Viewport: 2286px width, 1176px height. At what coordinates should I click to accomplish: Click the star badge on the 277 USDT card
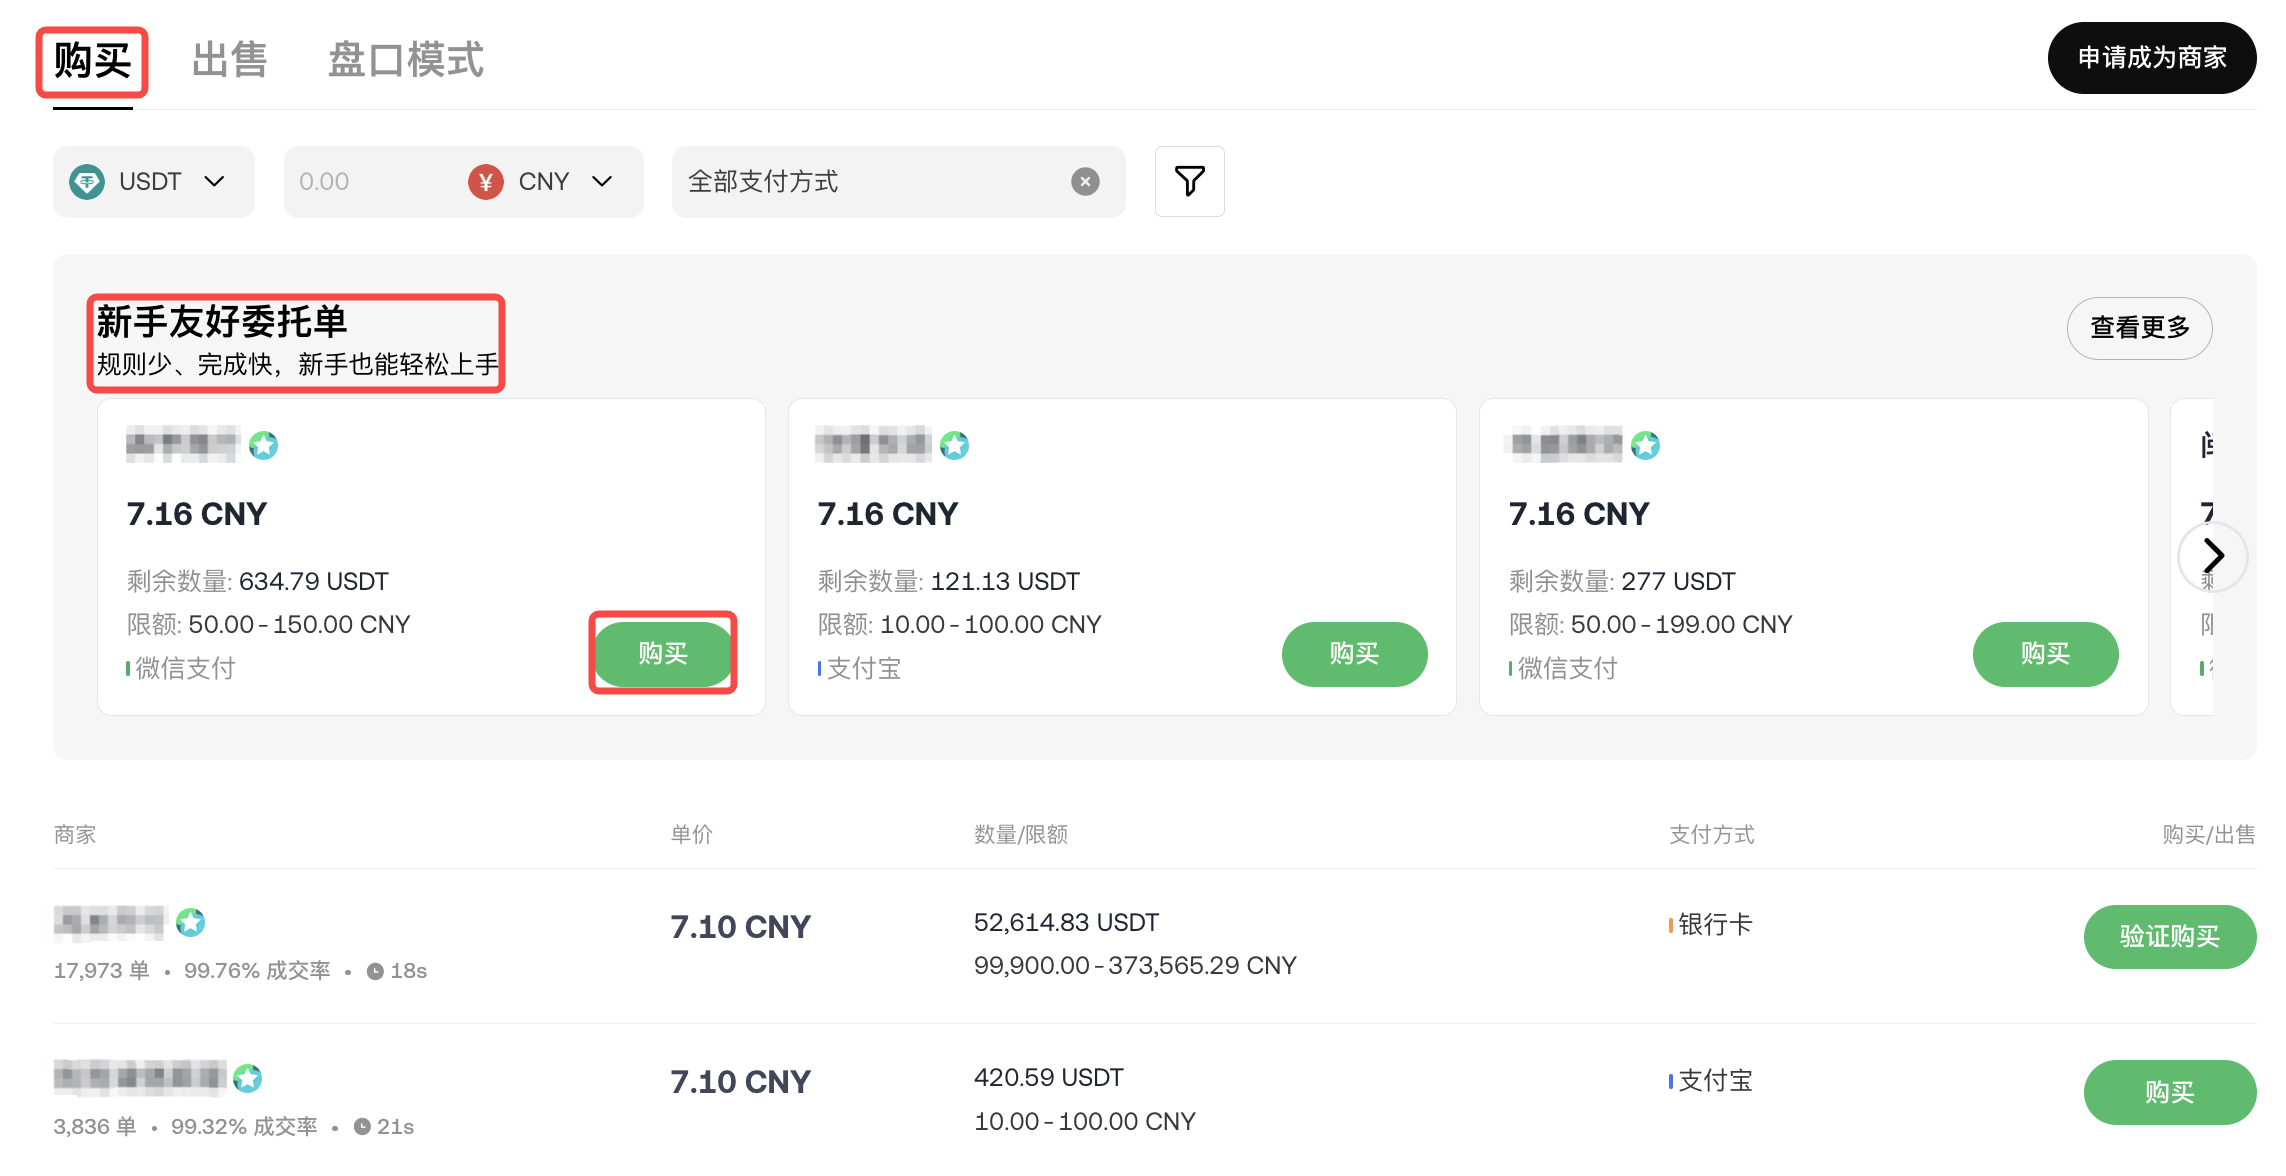[1645, 445]
